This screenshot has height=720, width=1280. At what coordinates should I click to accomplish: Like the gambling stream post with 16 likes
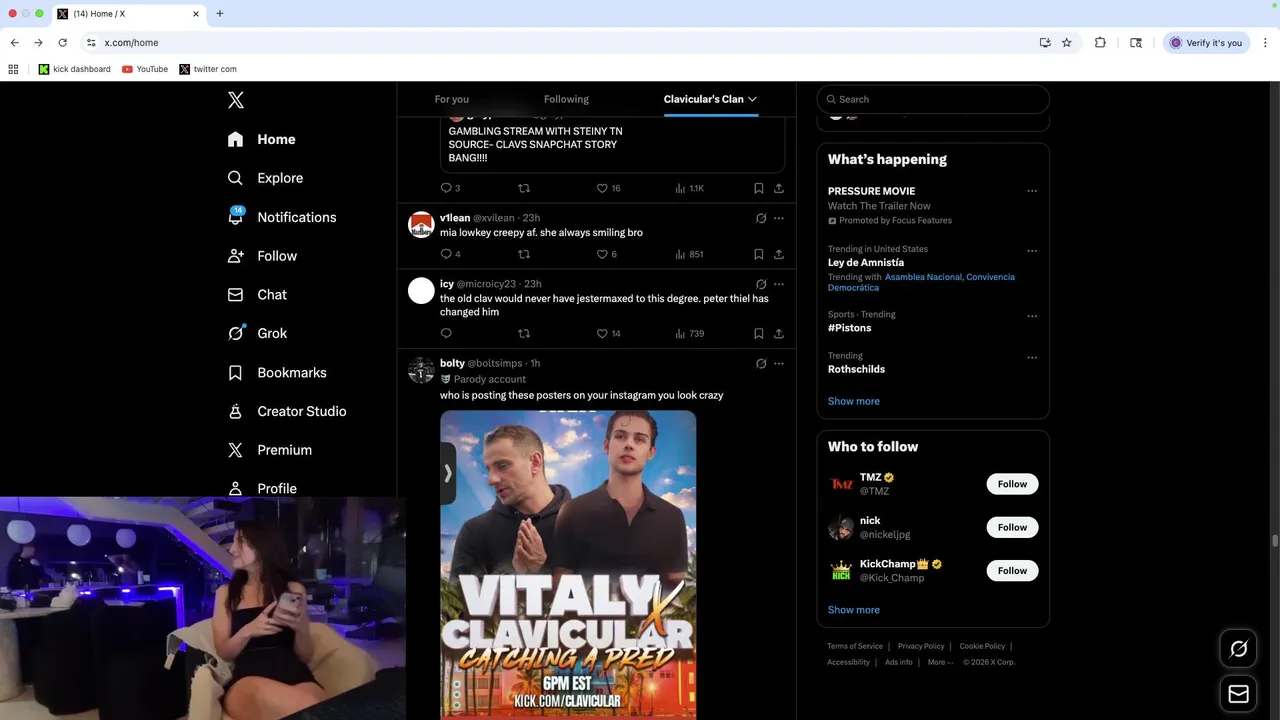(608, 188)
